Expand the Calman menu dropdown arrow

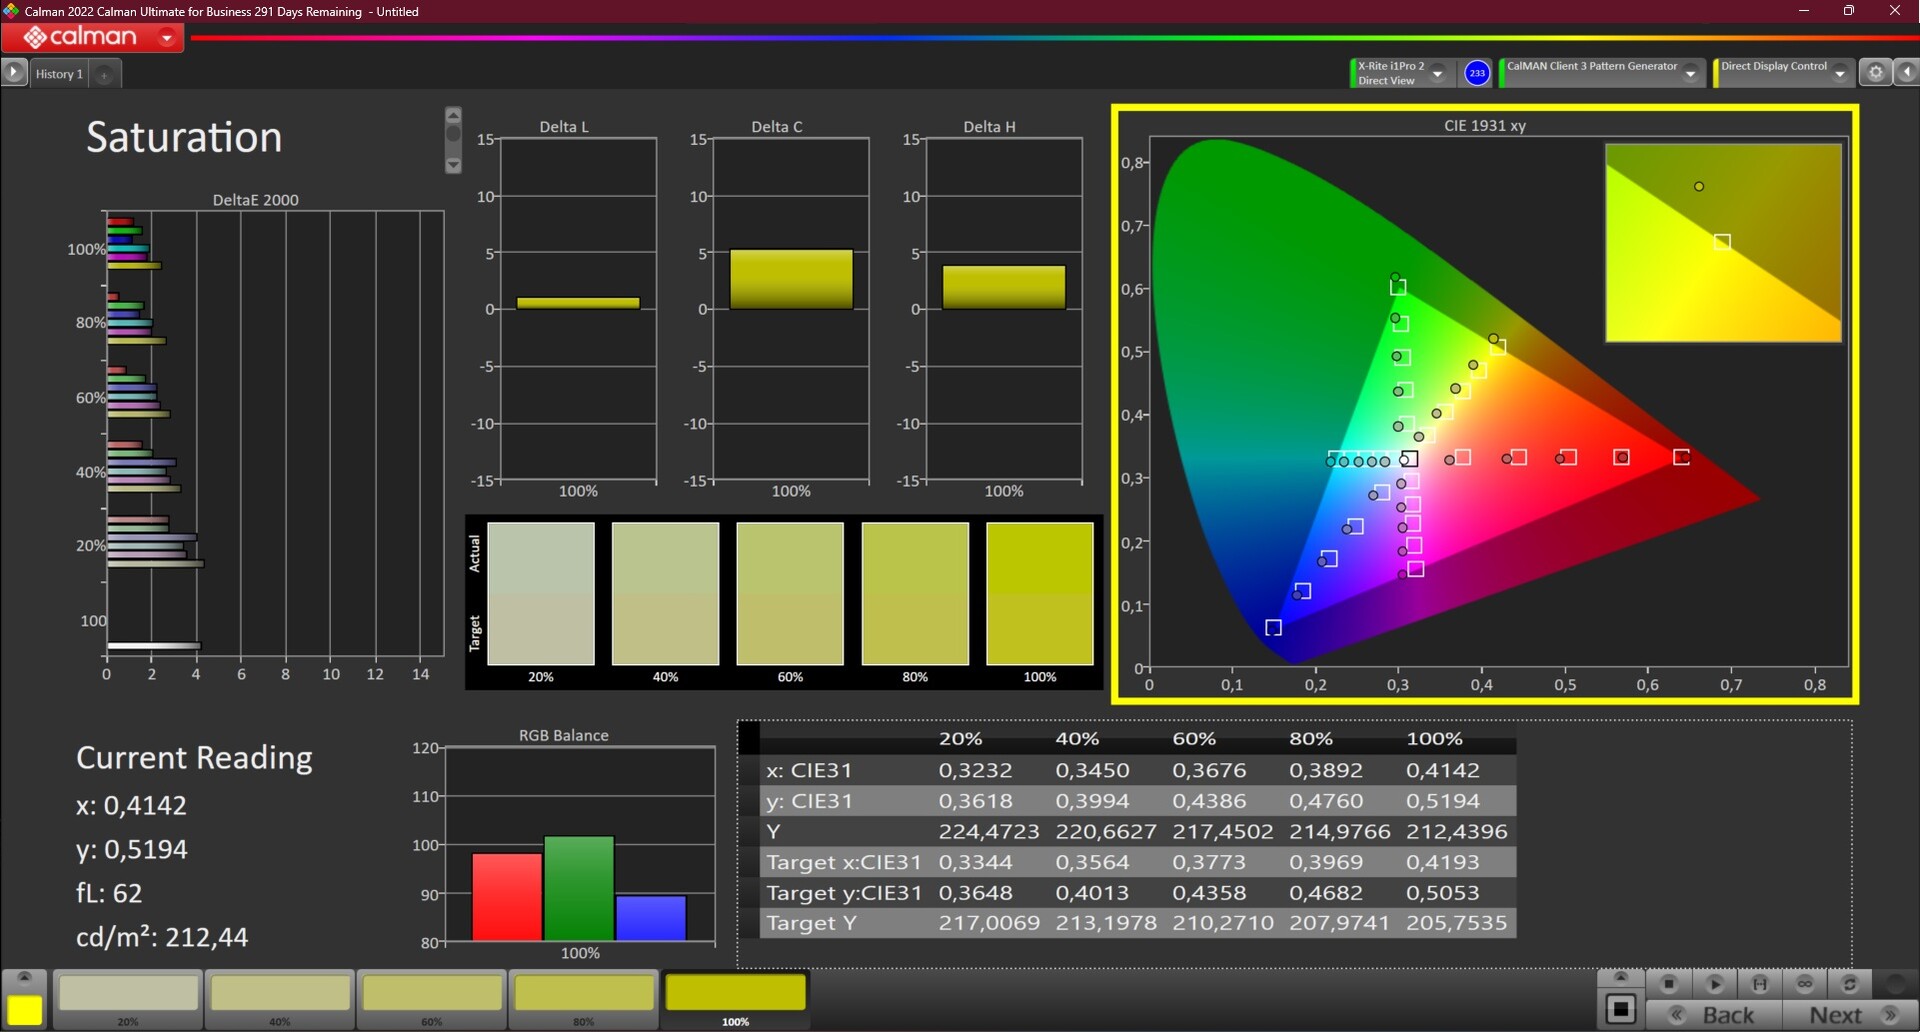pyautogui.click(x=167, y=38)
